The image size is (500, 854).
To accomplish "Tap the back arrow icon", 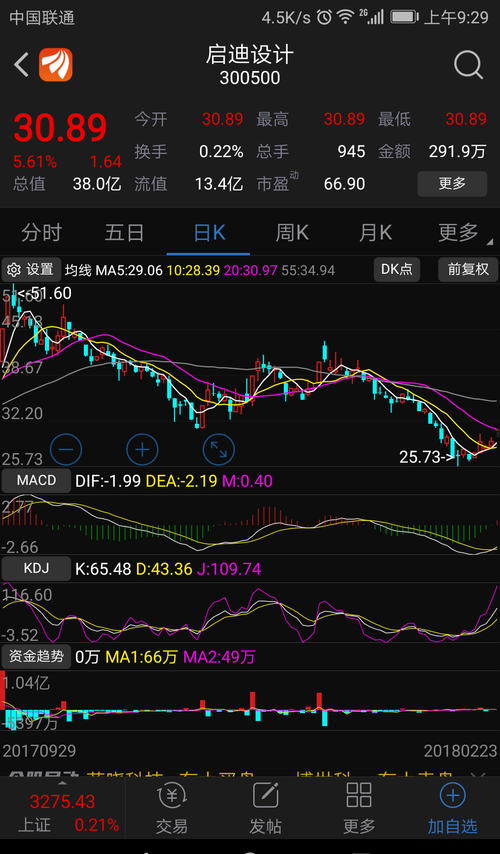I will (x=21, y=65).
